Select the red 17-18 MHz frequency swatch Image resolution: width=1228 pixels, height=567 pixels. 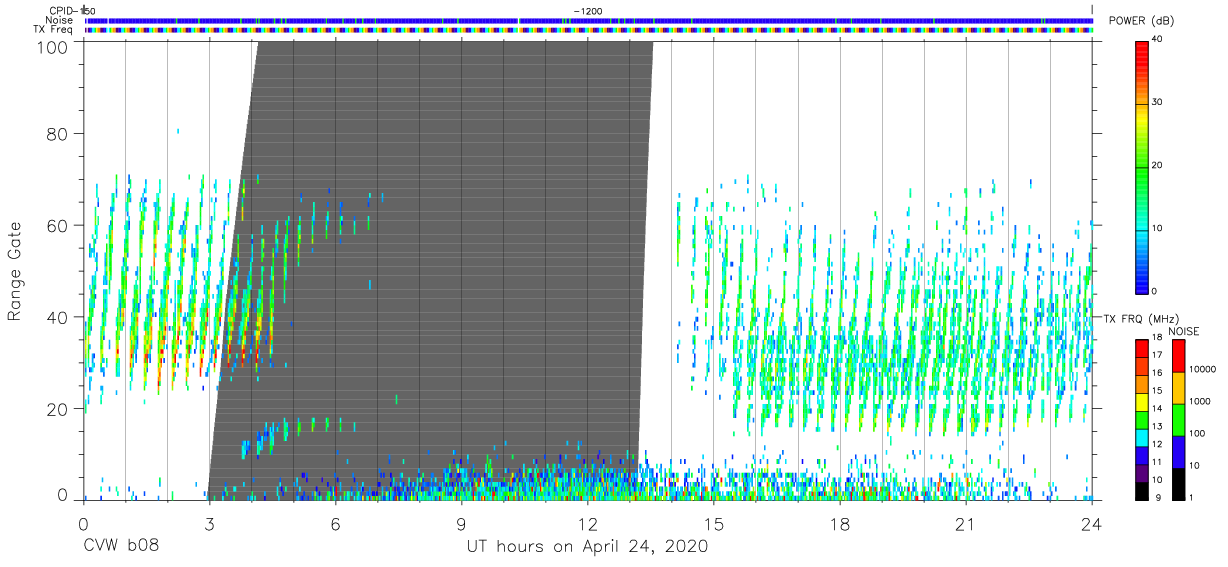click(1142, 347)
